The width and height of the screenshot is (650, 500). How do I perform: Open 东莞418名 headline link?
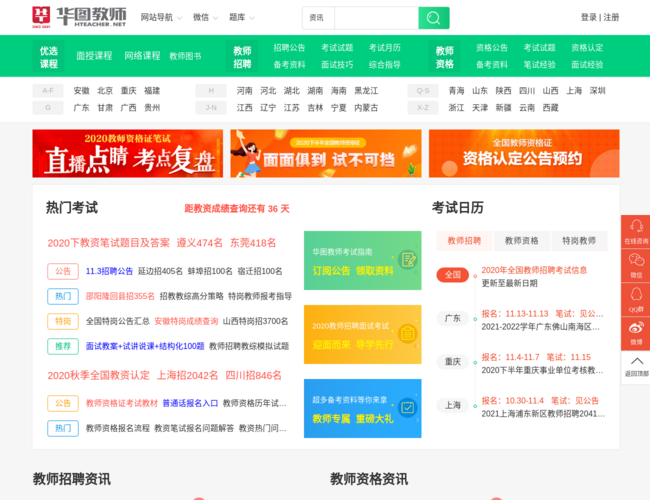[x=253, y=243]
